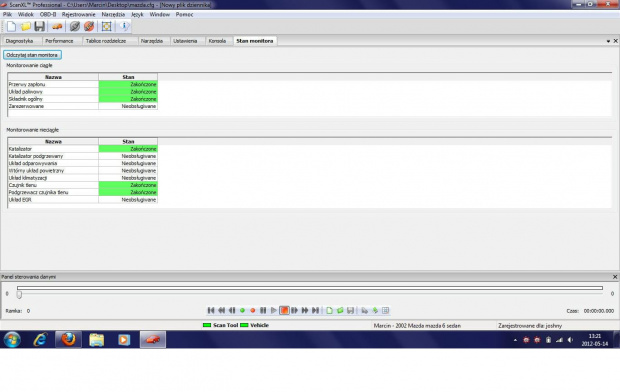Screen dimensions: 620x392
Task: Click the gray connect plug icon
Action: click(x=75, y=27)
